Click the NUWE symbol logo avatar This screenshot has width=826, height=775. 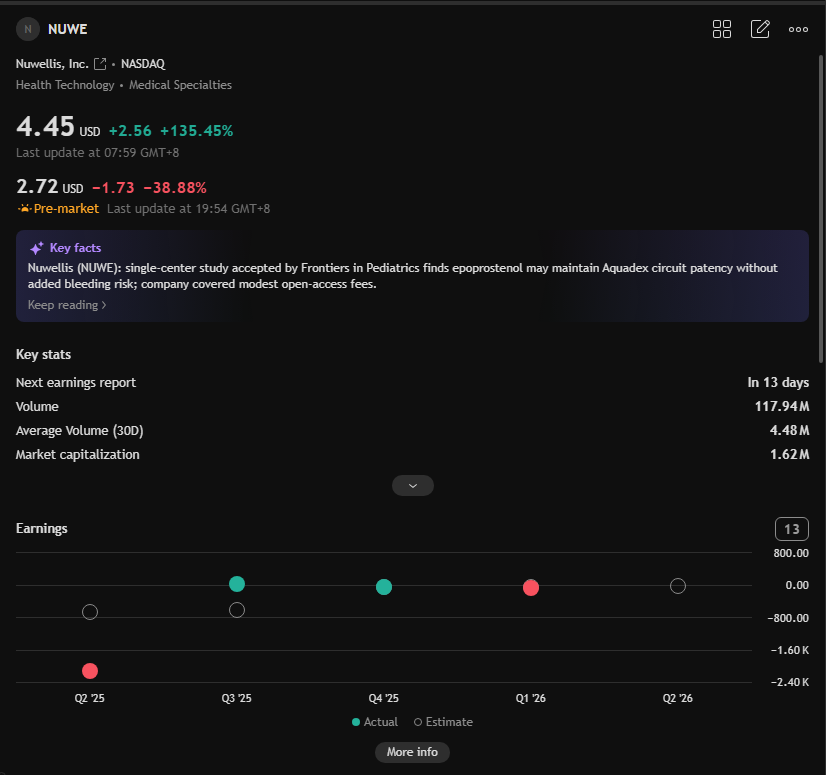(x=28, y=29)
